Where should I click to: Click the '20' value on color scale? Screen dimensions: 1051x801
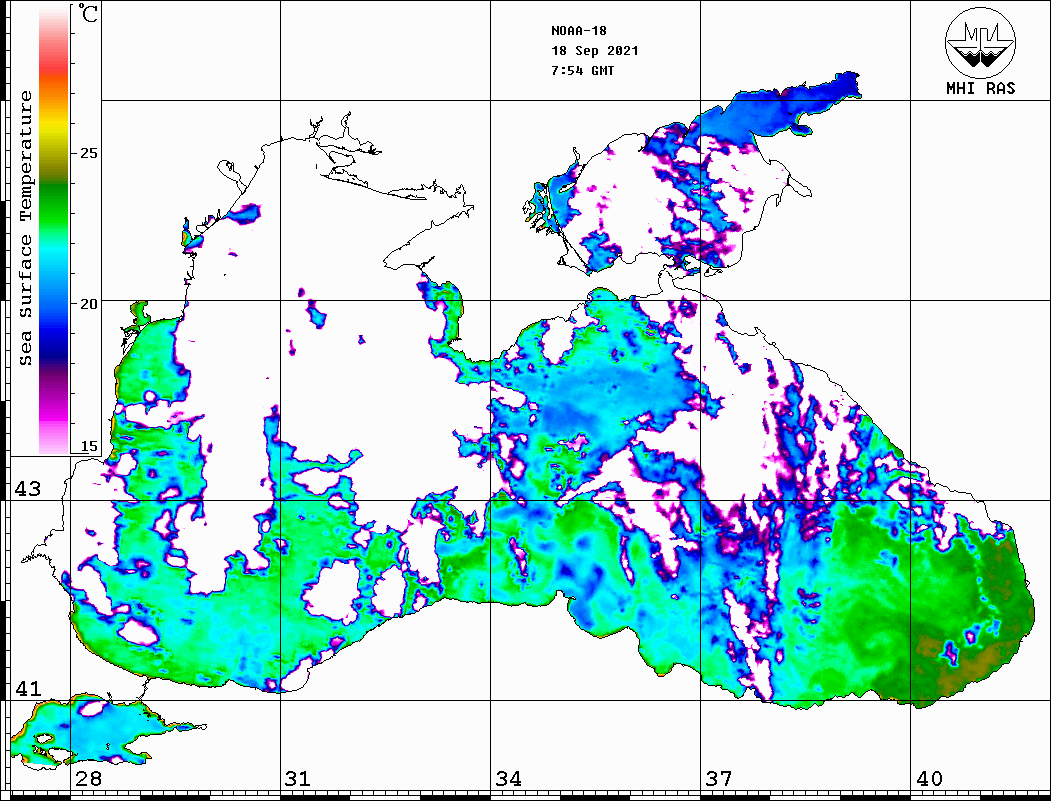(x=88, y=304)
